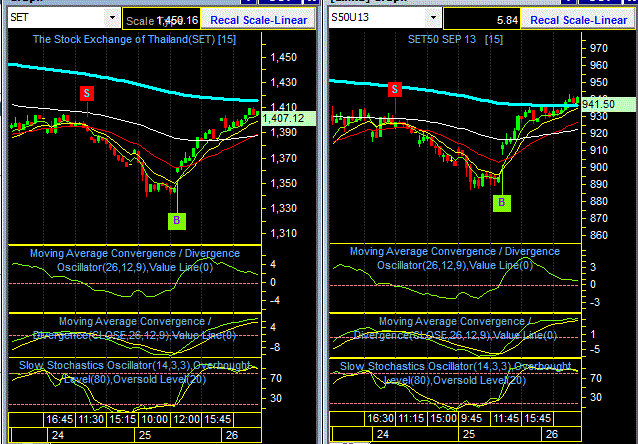Click the 5.84 value field

pos(482,20)
